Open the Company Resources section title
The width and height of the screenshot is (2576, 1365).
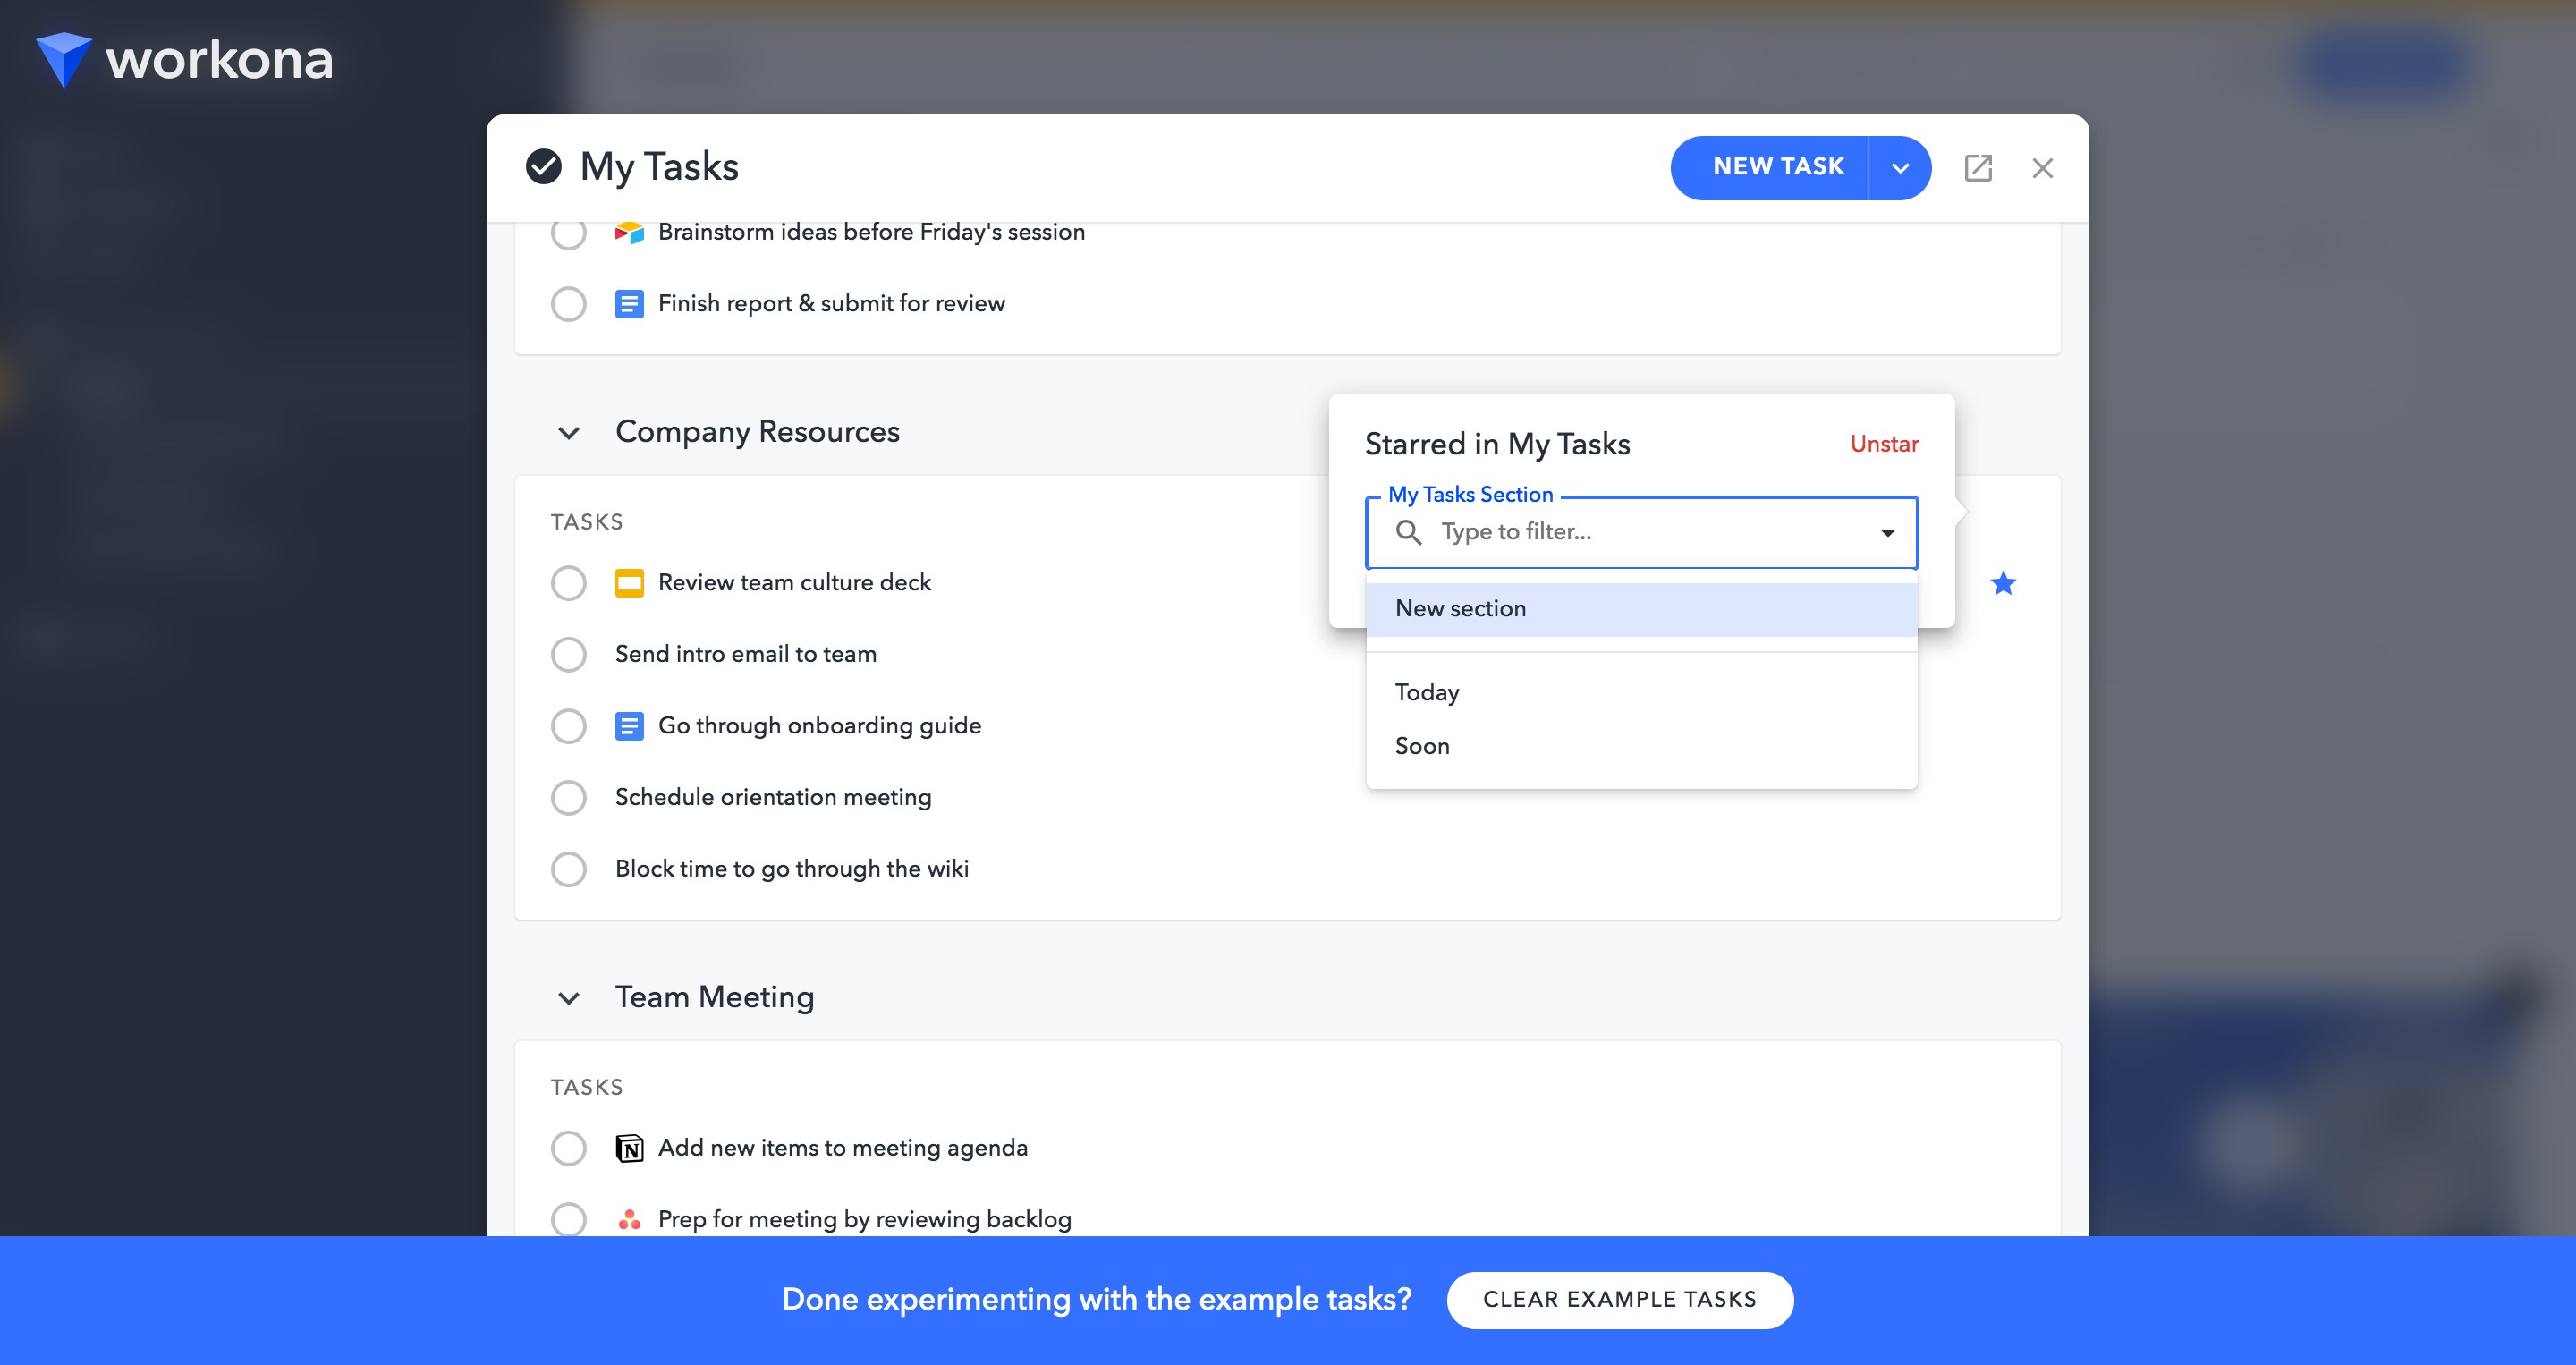click(x=757, y=432)
